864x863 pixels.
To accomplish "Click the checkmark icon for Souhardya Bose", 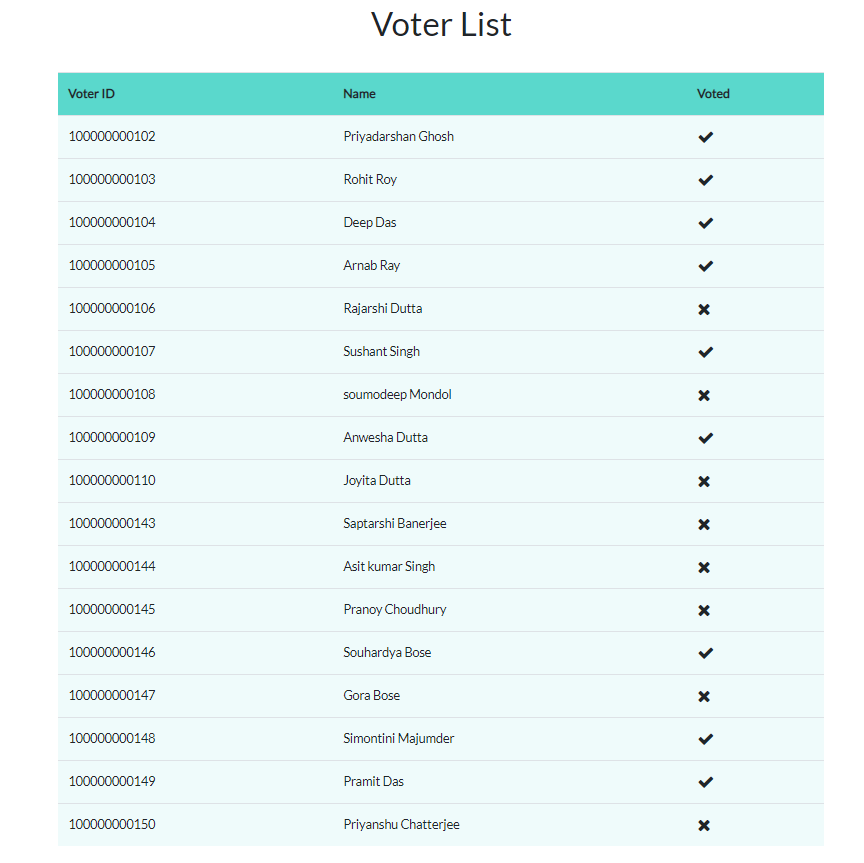I will coord(705,653).
